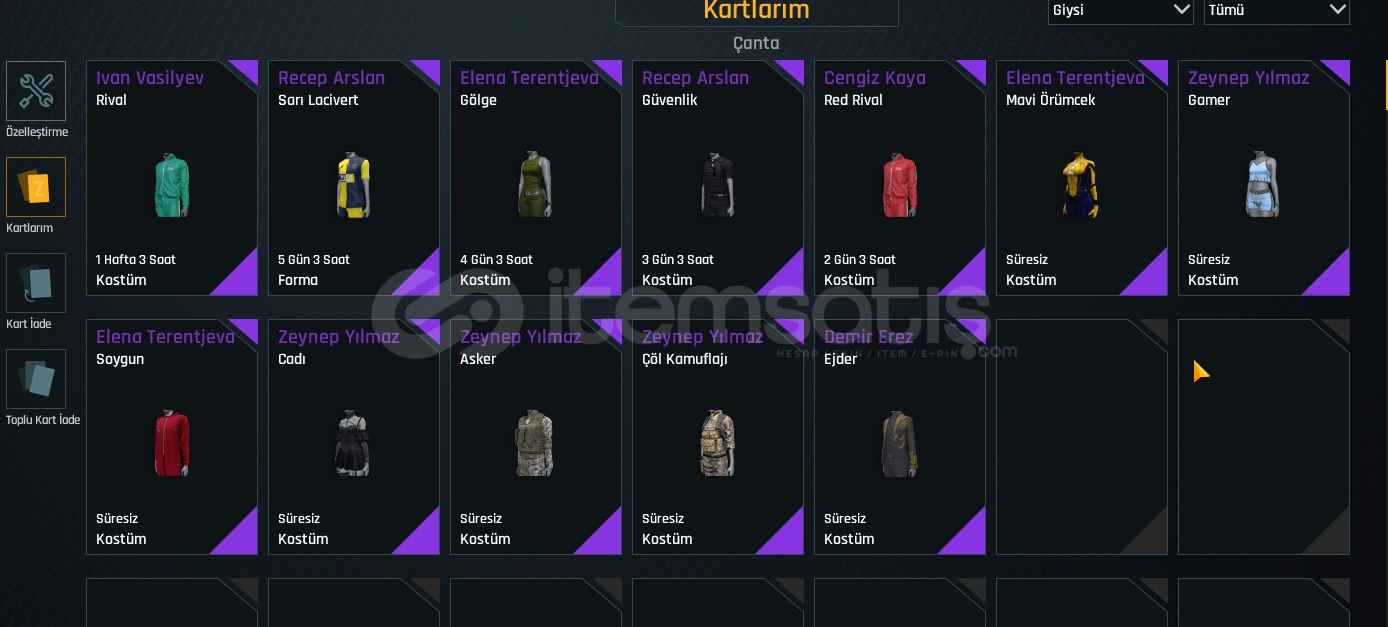1388x627 pixels.
Task: Click the empty slot next to Ejder
Action: tap(1082, 437)
